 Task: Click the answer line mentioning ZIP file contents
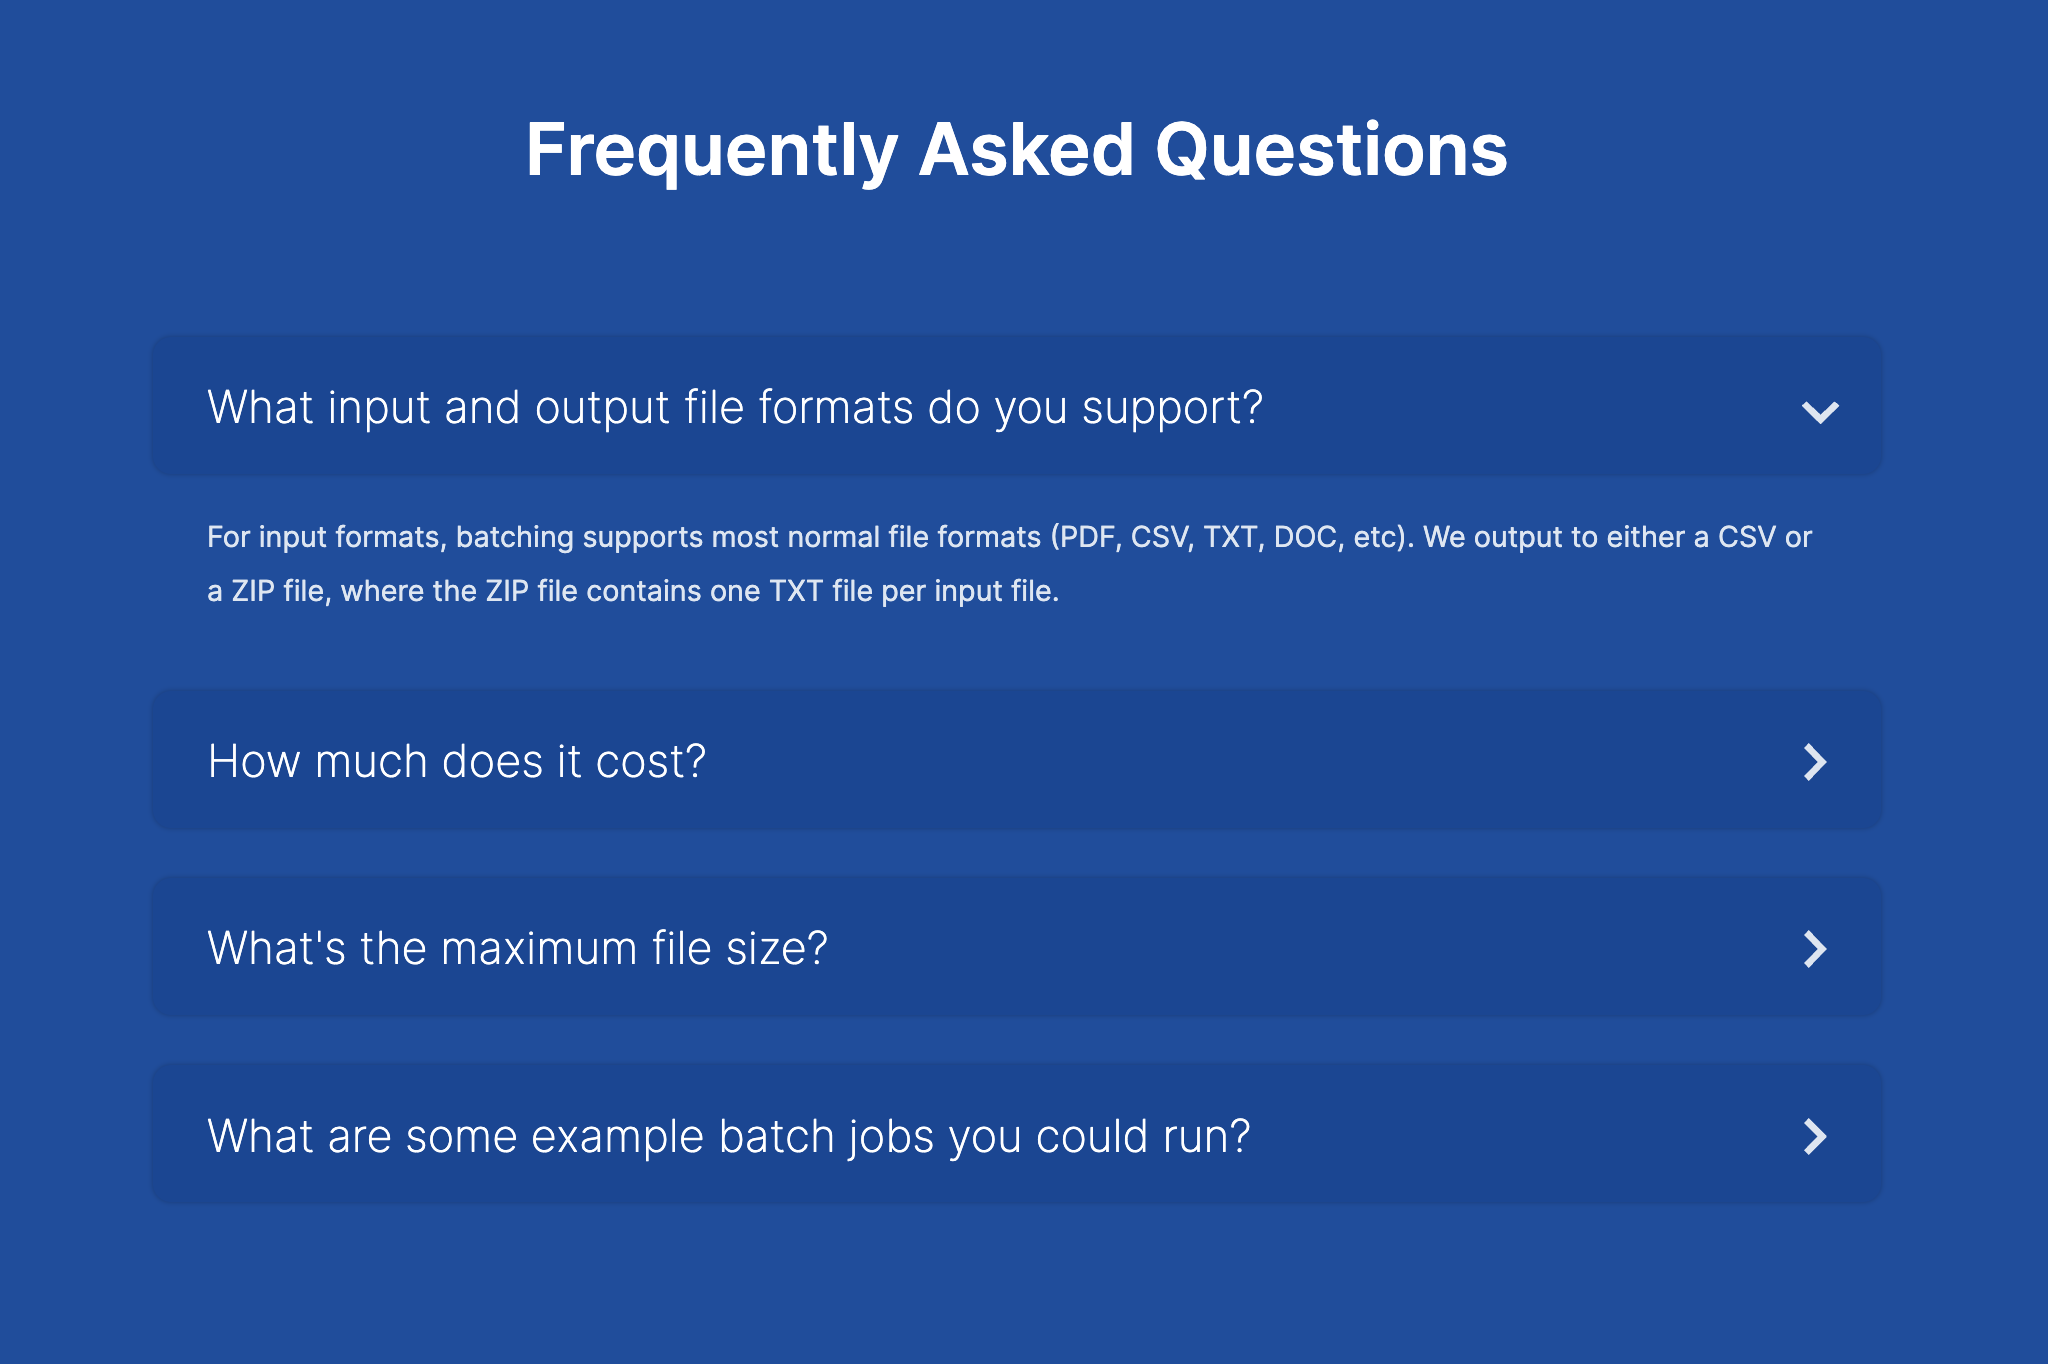[633, 591]
